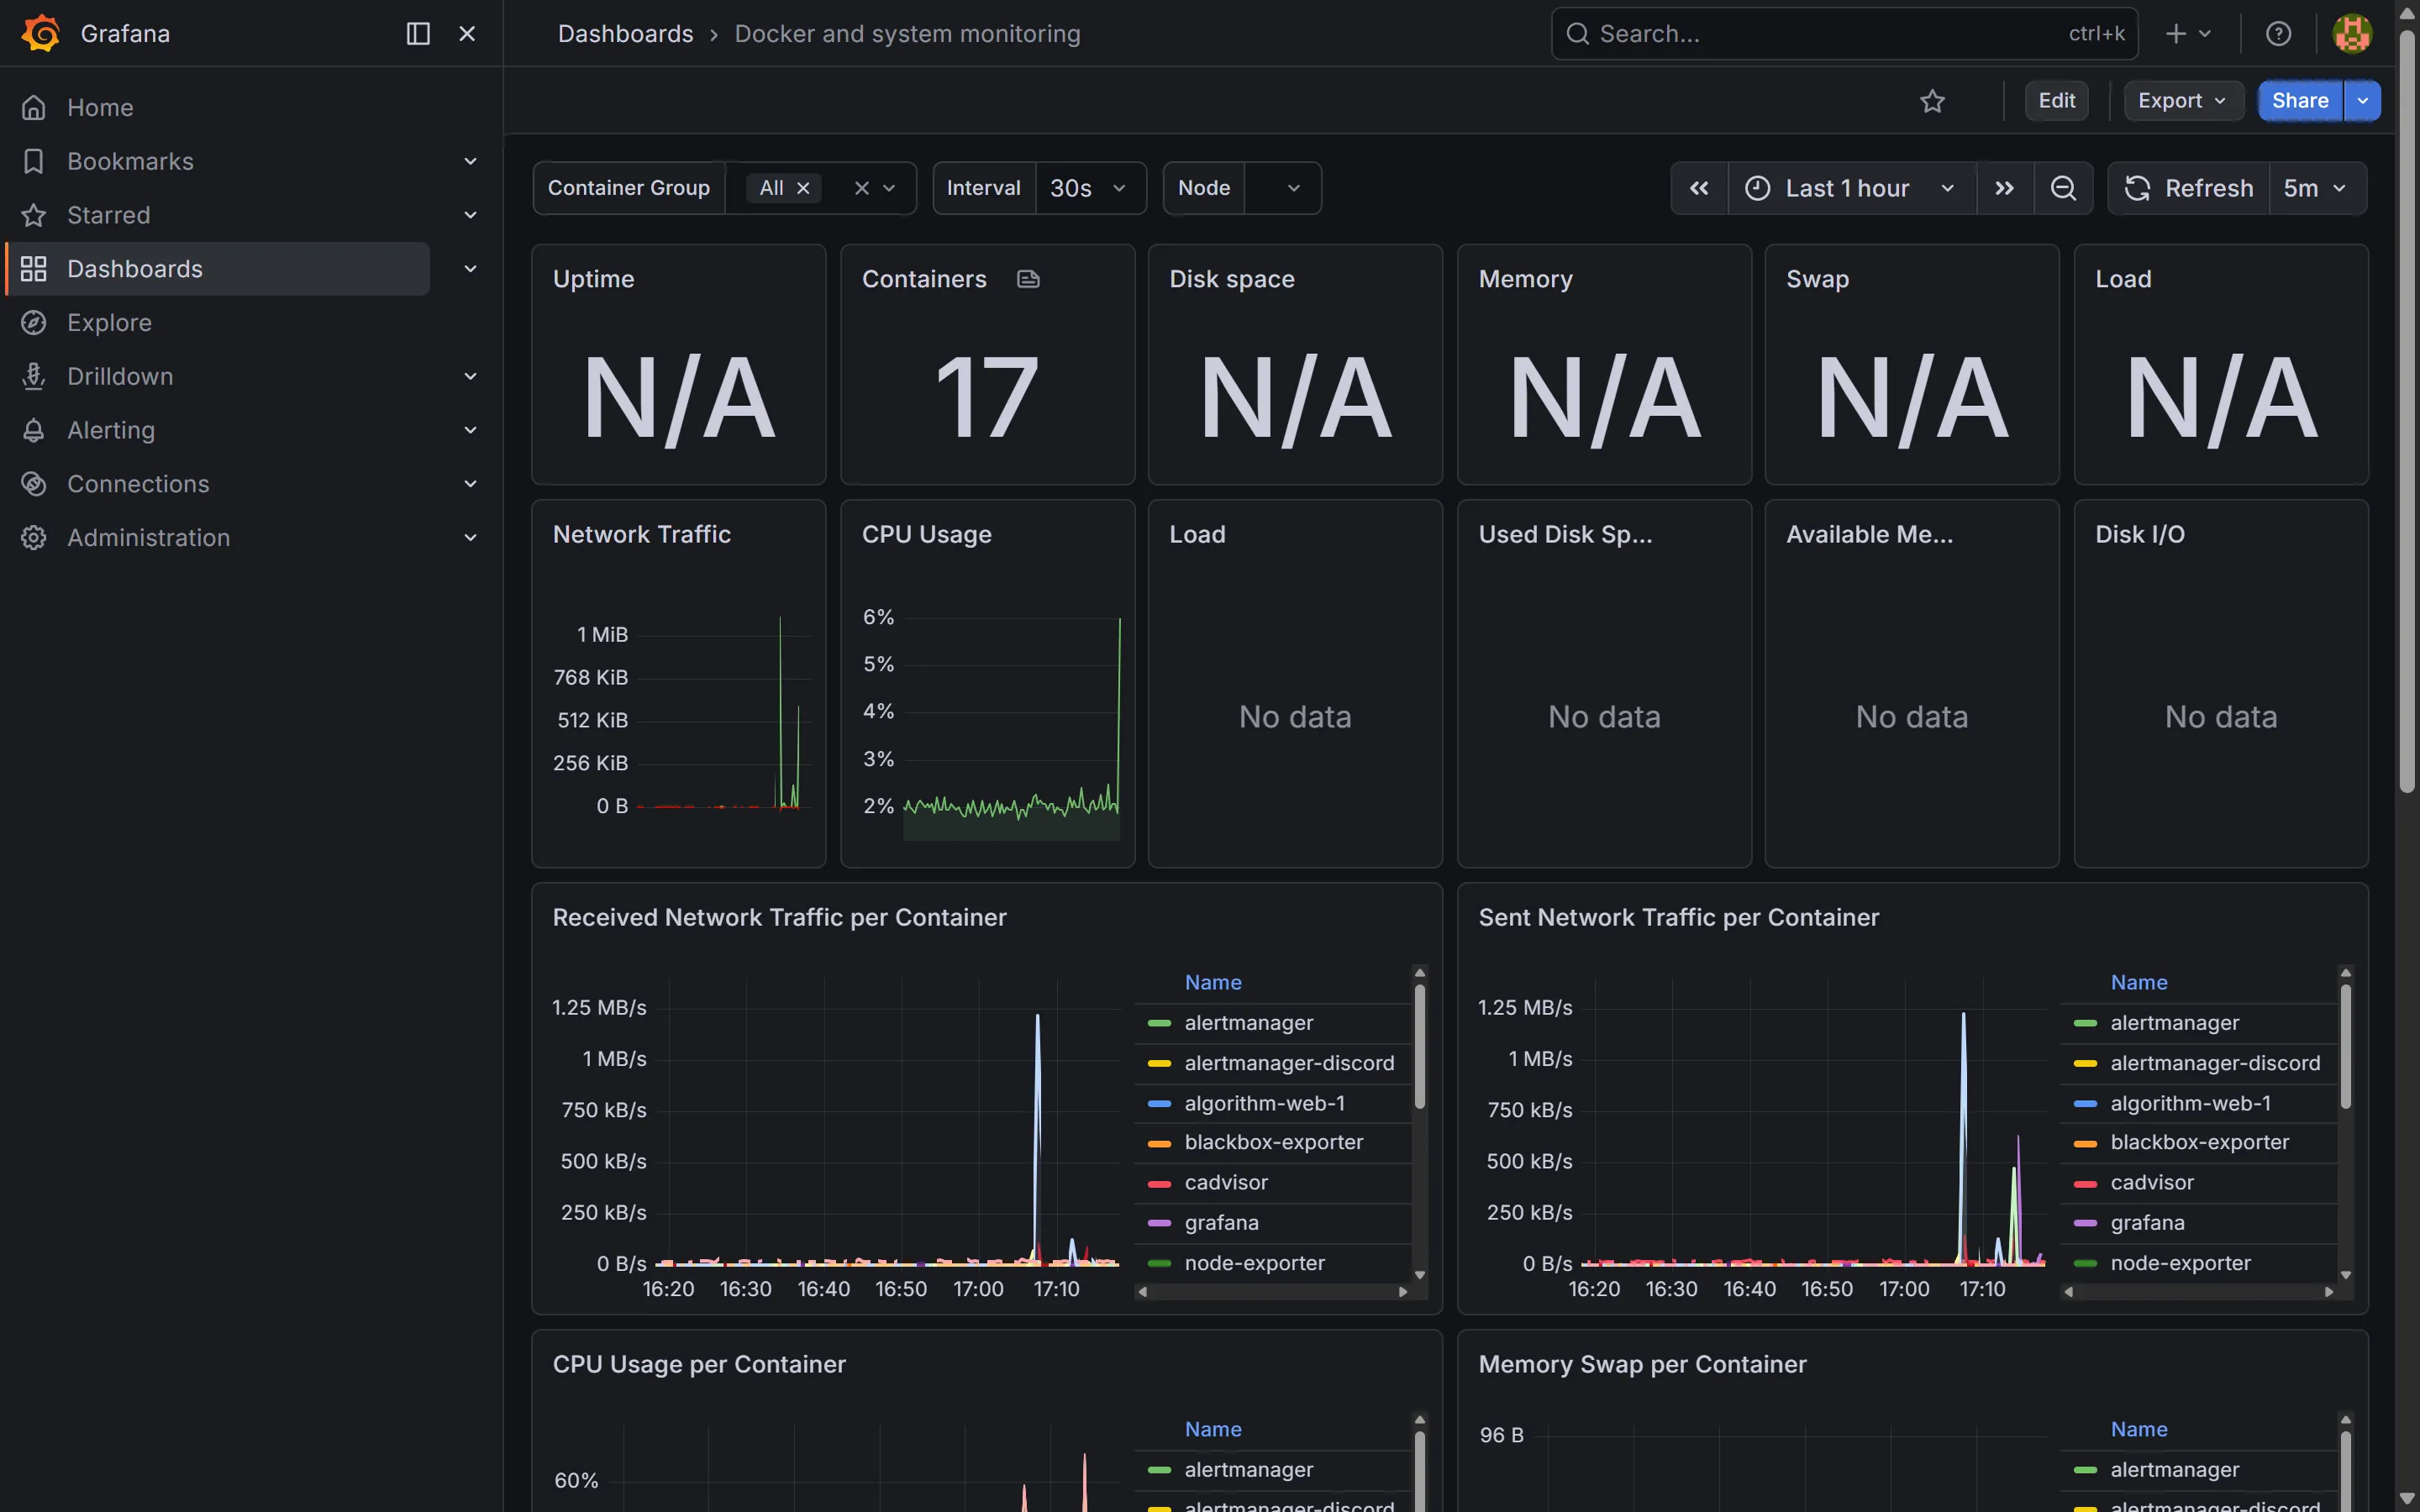This screenshot has height=1512, width=2420.
Task: Toggle grafana series in Received Traffic legend
Action: click(1221, 1223)
